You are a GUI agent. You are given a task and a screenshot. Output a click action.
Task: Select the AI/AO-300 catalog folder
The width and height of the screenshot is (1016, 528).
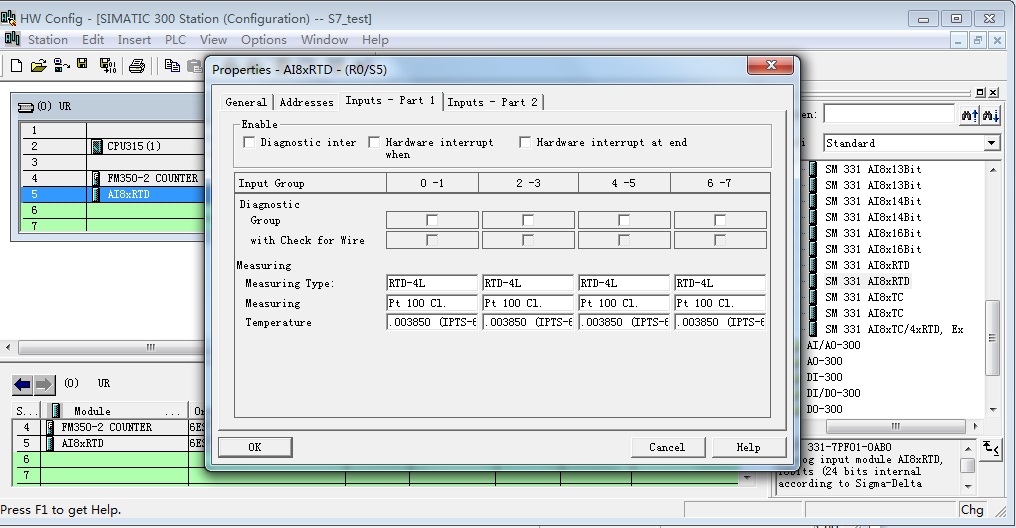coord(833,345)
